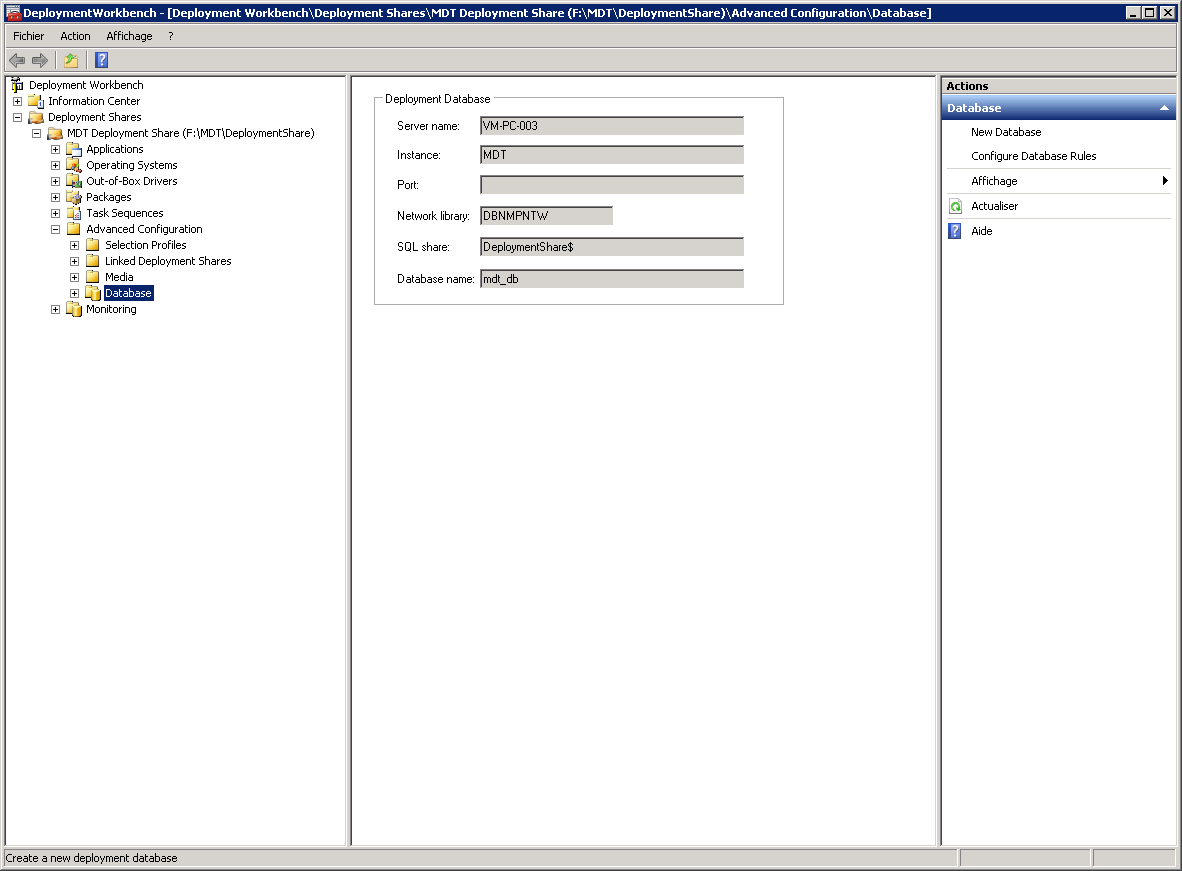Expand the Monitoring tree node
The width and height of the screenshot is (1182, 871).
coord(56,309)
